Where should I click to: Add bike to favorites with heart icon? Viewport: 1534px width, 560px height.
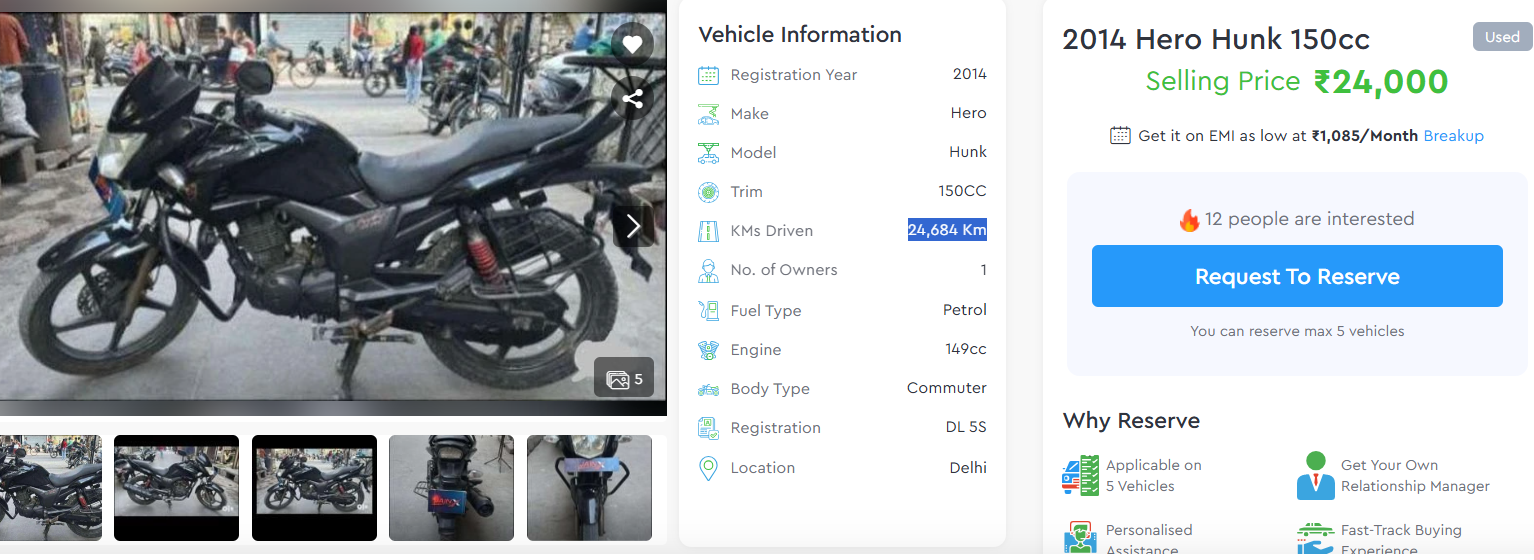click(632, 44)
